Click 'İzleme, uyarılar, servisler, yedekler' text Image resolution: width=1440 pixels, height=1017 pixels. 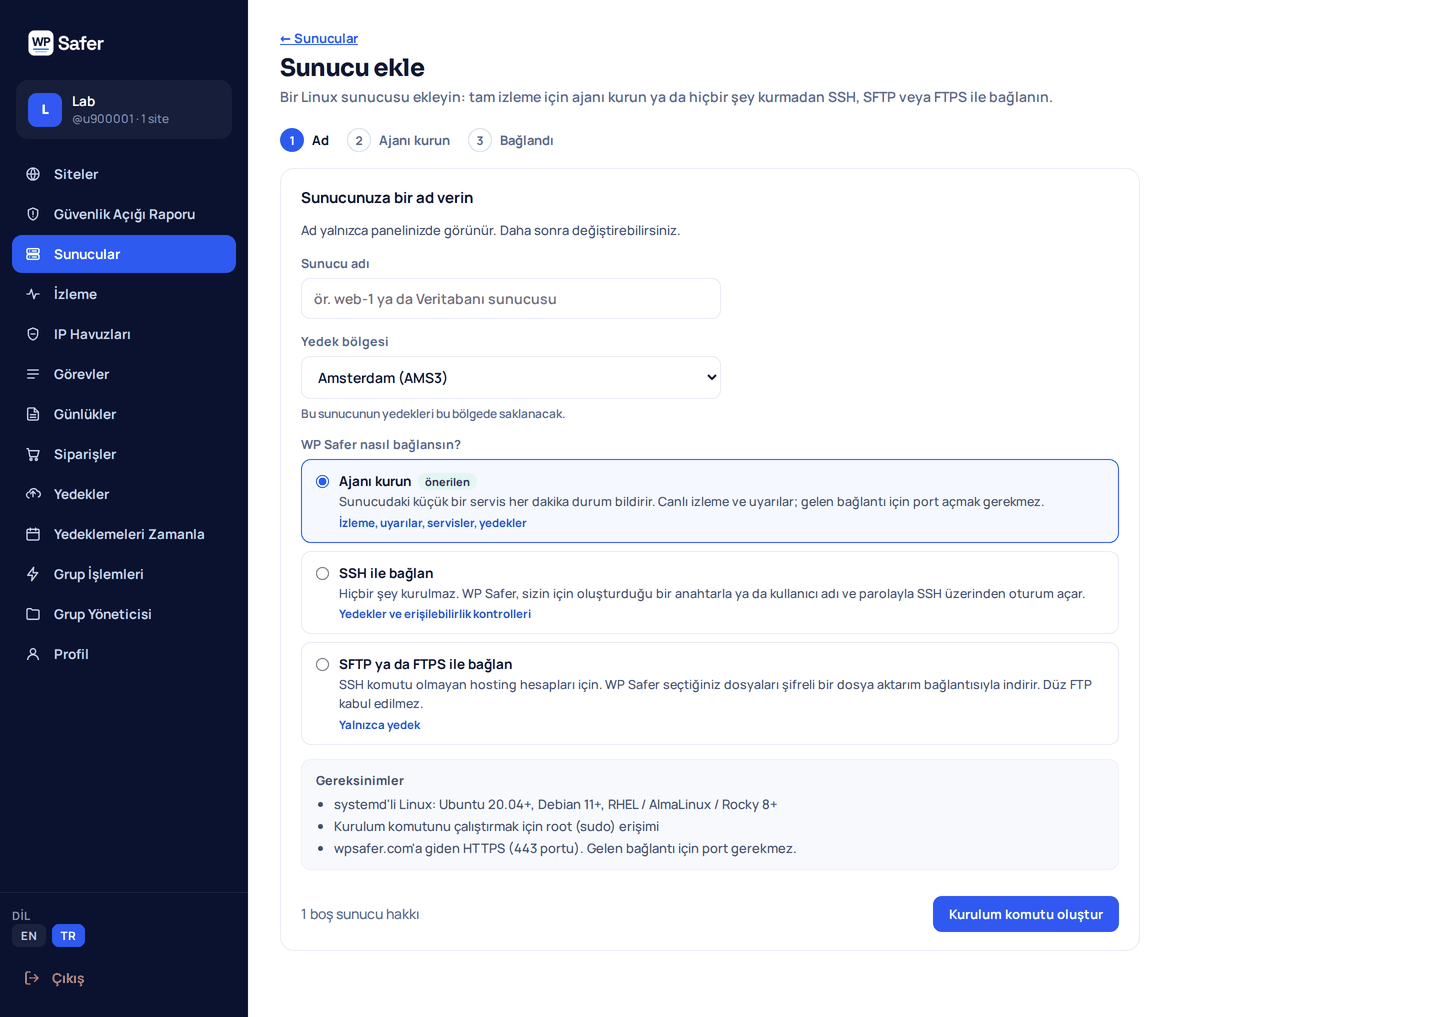(x=433, y=523)
